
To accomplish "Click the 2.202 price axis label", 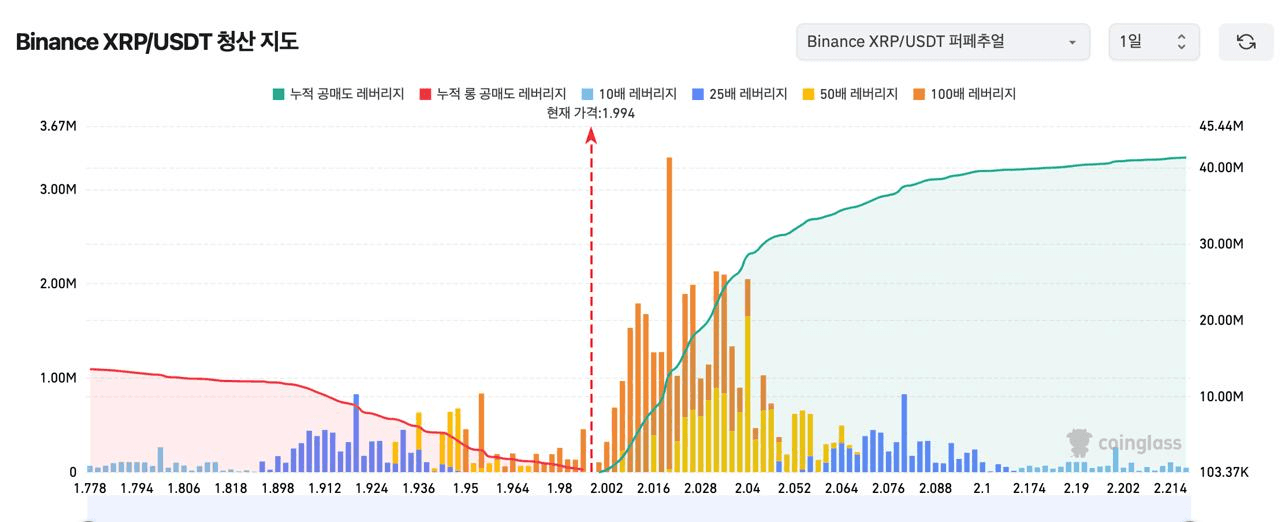I will 1123,488.
